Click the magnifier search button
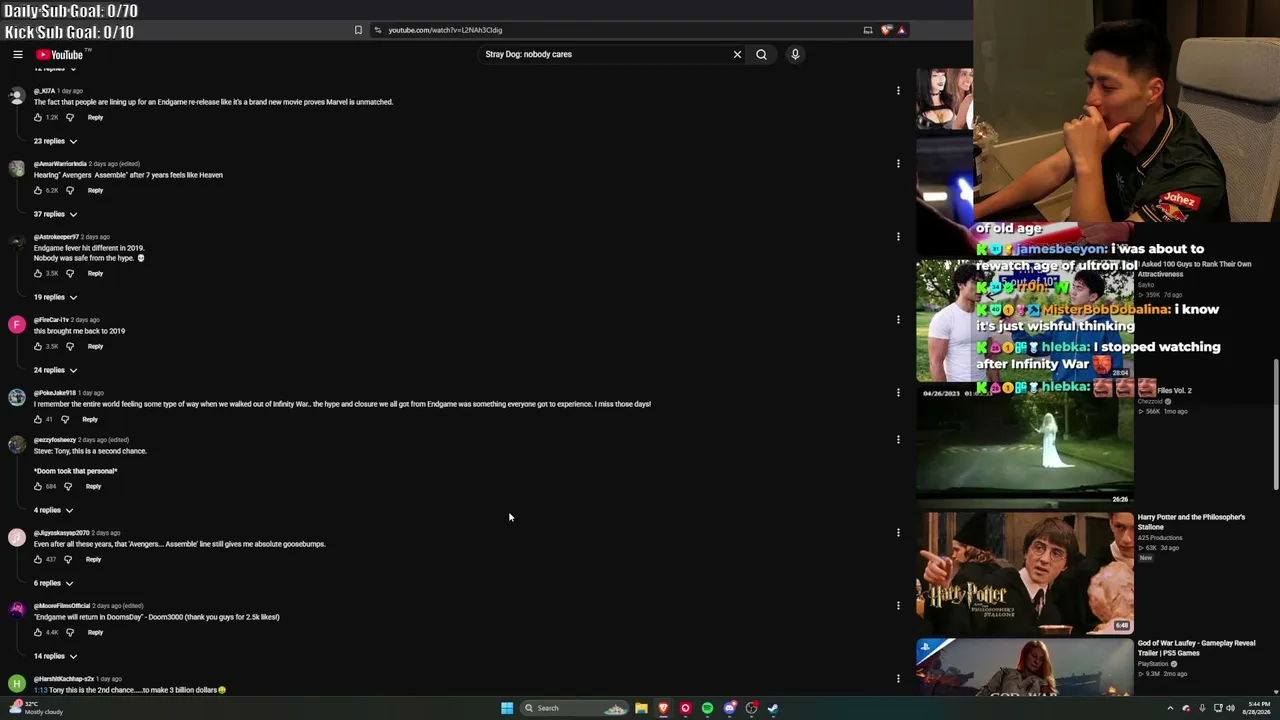The width and height of the screenshot is (1280, 720). click(x=761, y=54)
